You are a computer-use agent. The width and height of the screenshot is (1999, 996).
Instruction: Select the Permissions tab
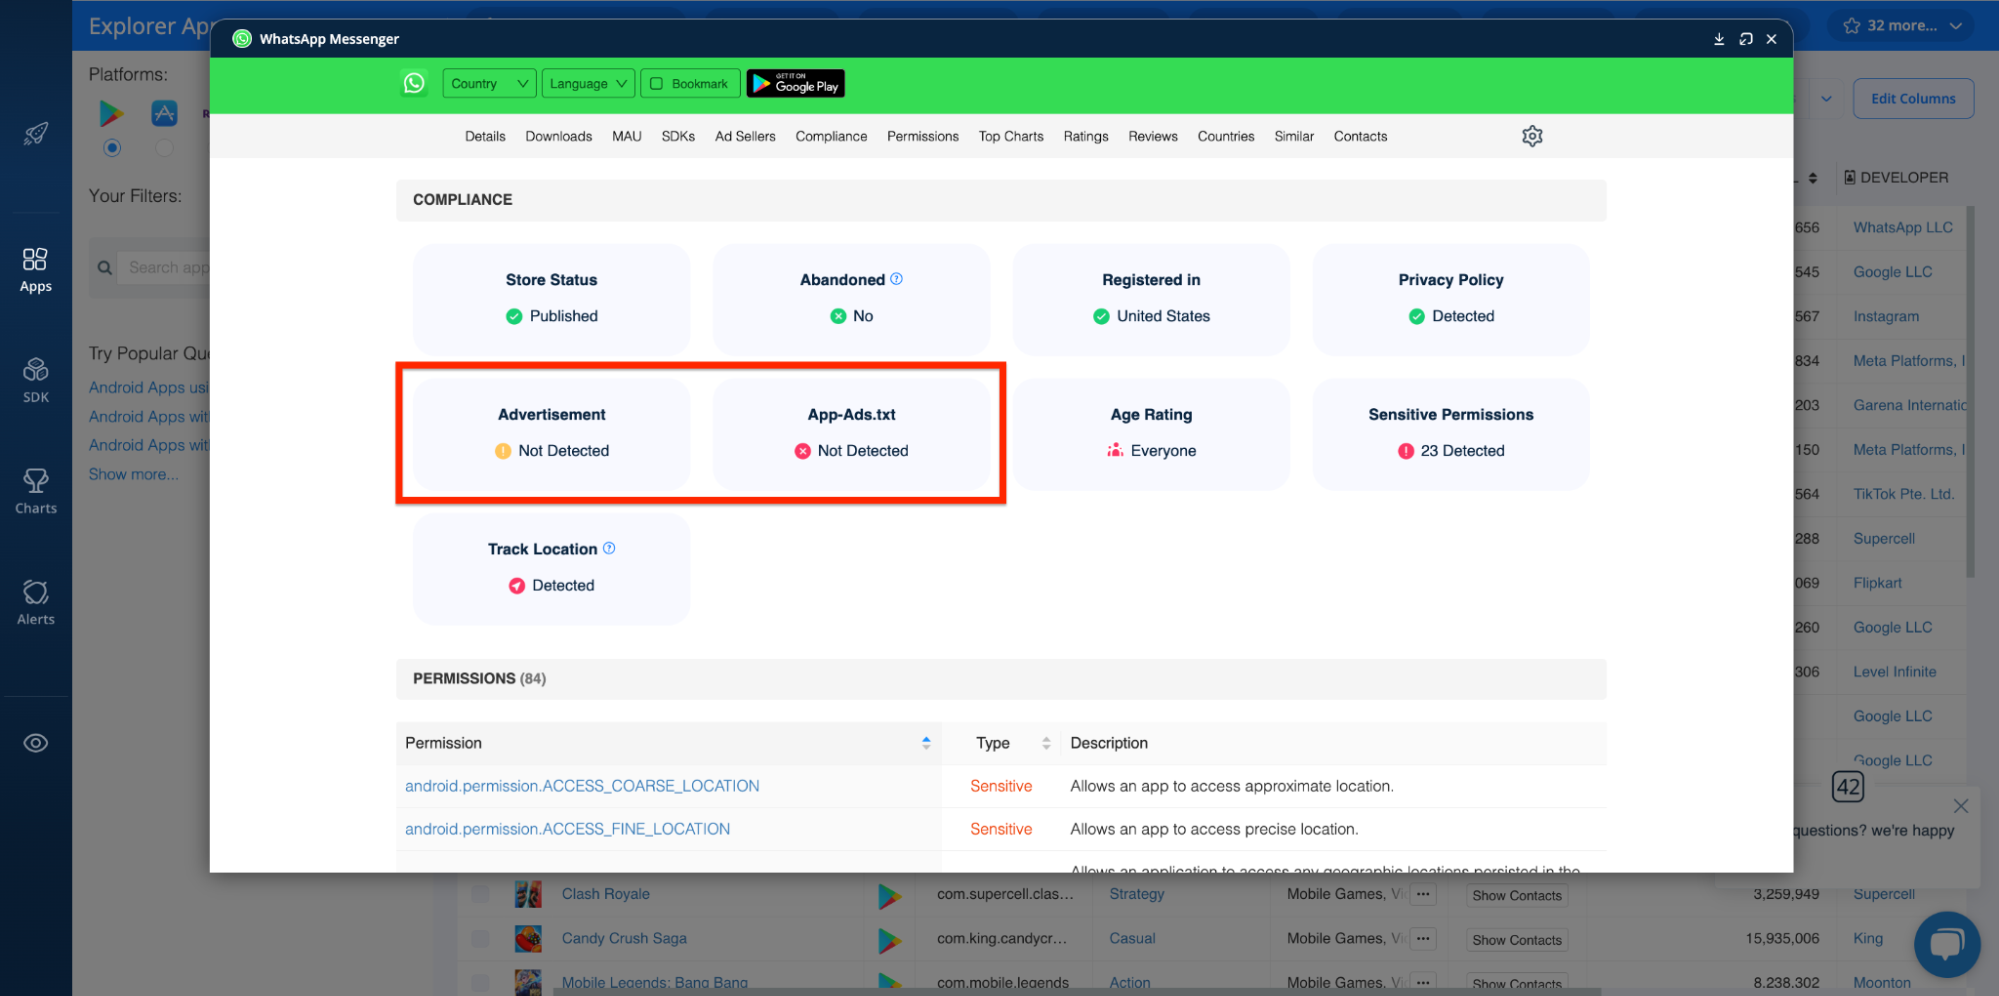point(922,136)
